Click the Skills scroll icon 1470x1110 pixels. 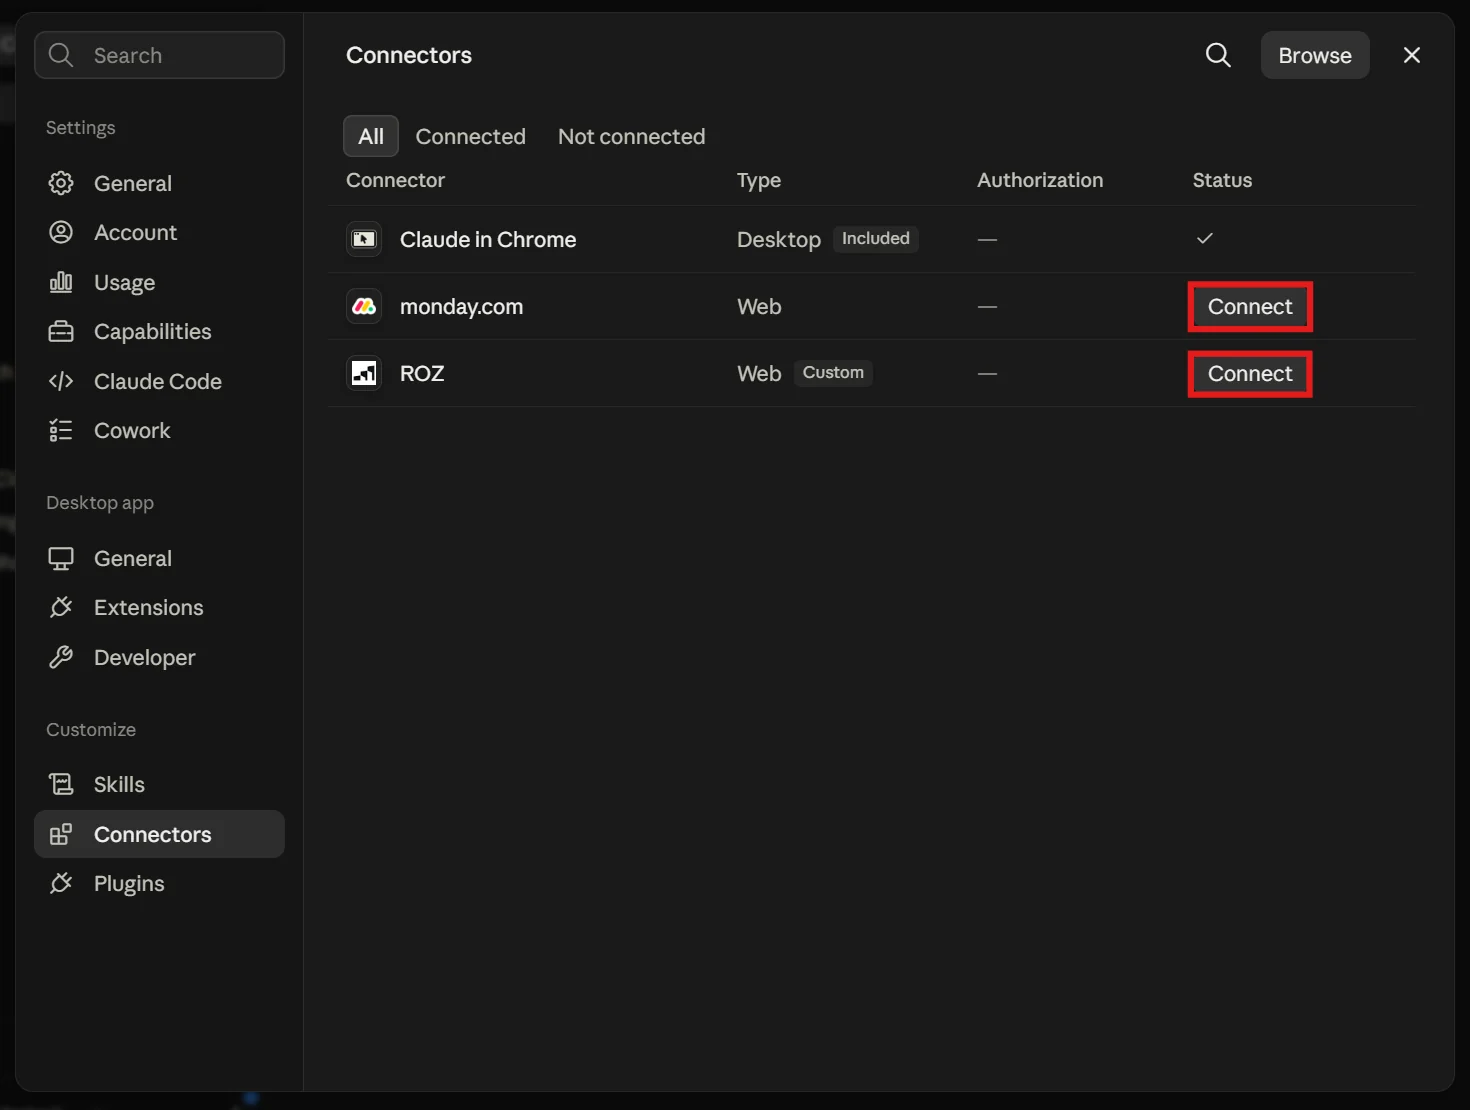61,784
